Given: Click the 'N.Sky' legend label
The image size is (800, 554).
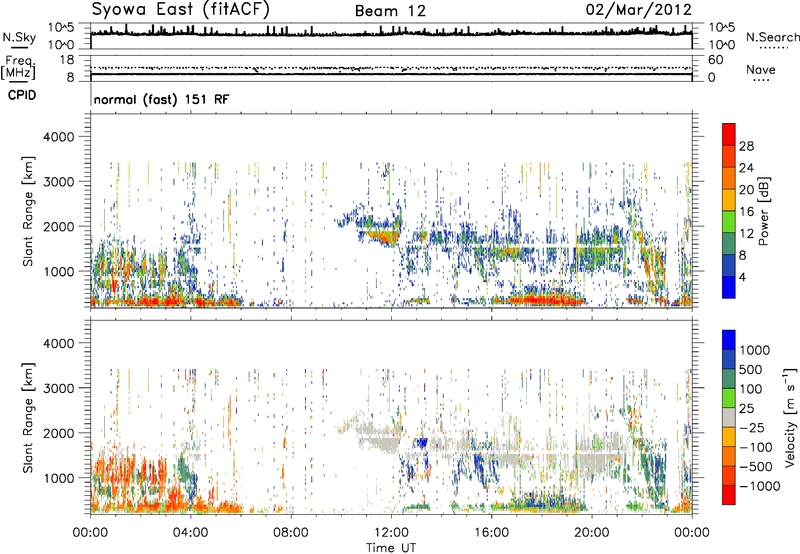Looking at the screenshot, I should 19,37.
